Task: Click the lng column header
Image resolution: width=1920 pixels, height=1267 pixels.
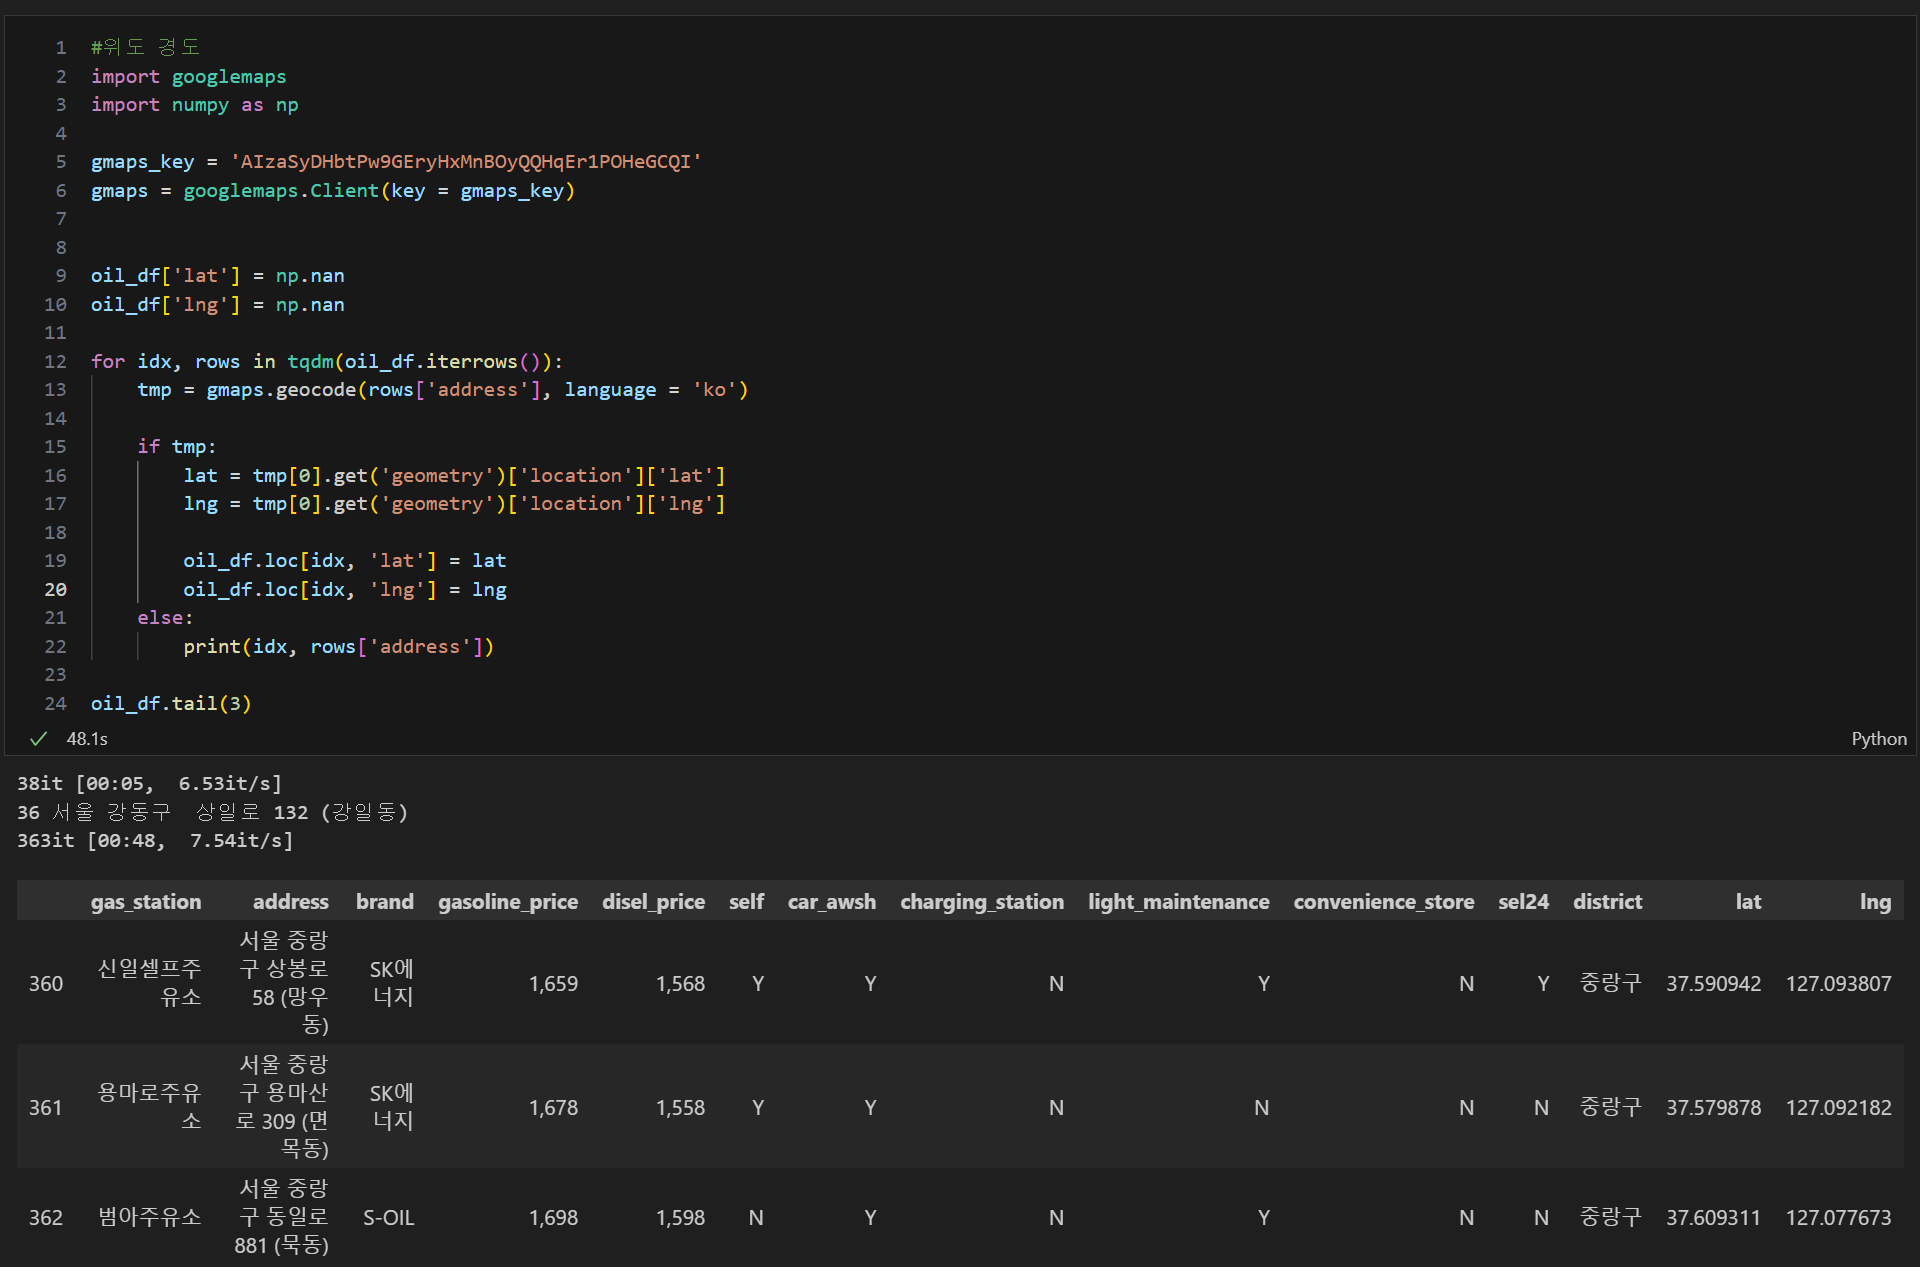Action: pos(1874,902)
